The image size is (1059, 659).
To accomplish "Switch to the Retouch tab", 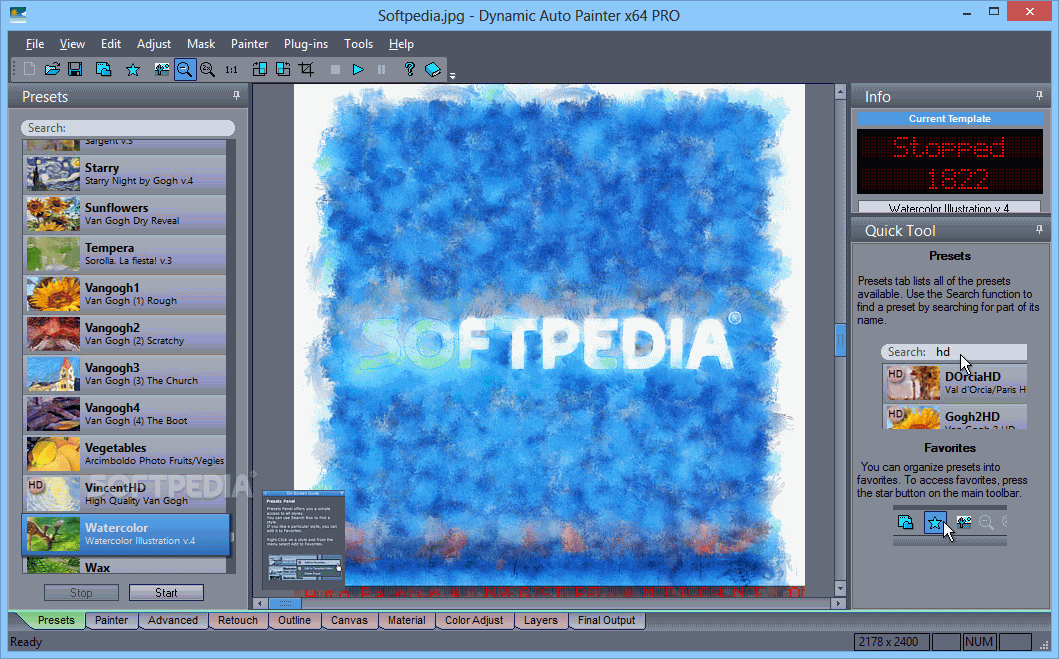I will (238, 620).
